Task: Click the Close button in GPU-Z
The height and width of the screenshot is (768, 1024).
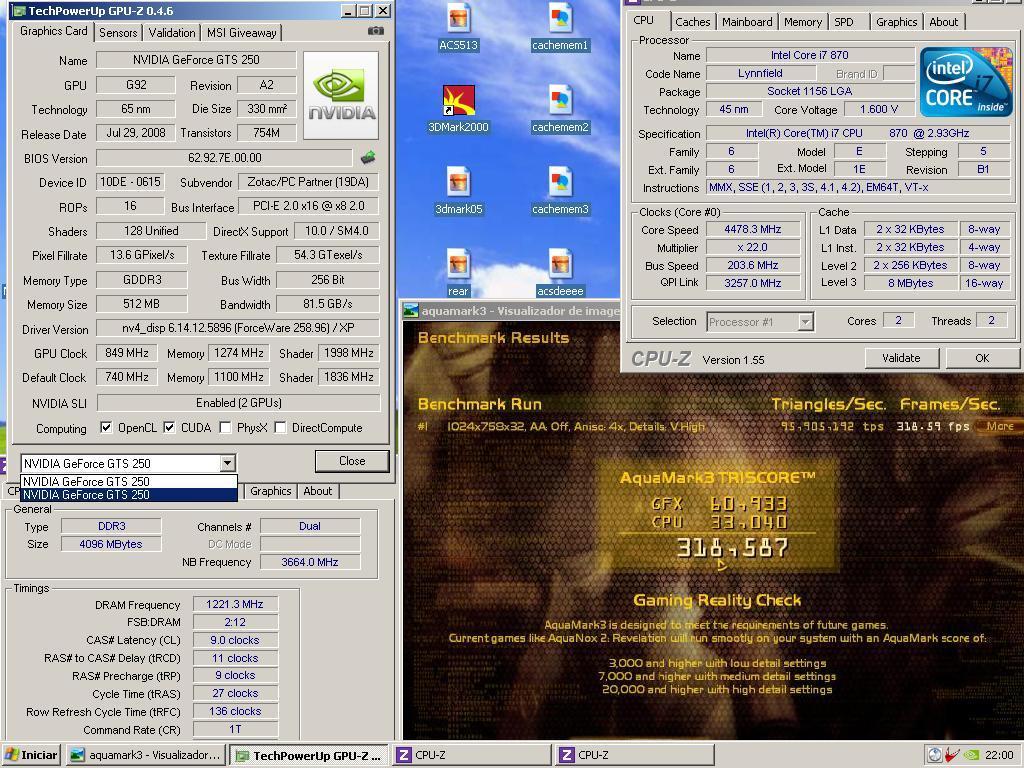Action: coord(352,461)
